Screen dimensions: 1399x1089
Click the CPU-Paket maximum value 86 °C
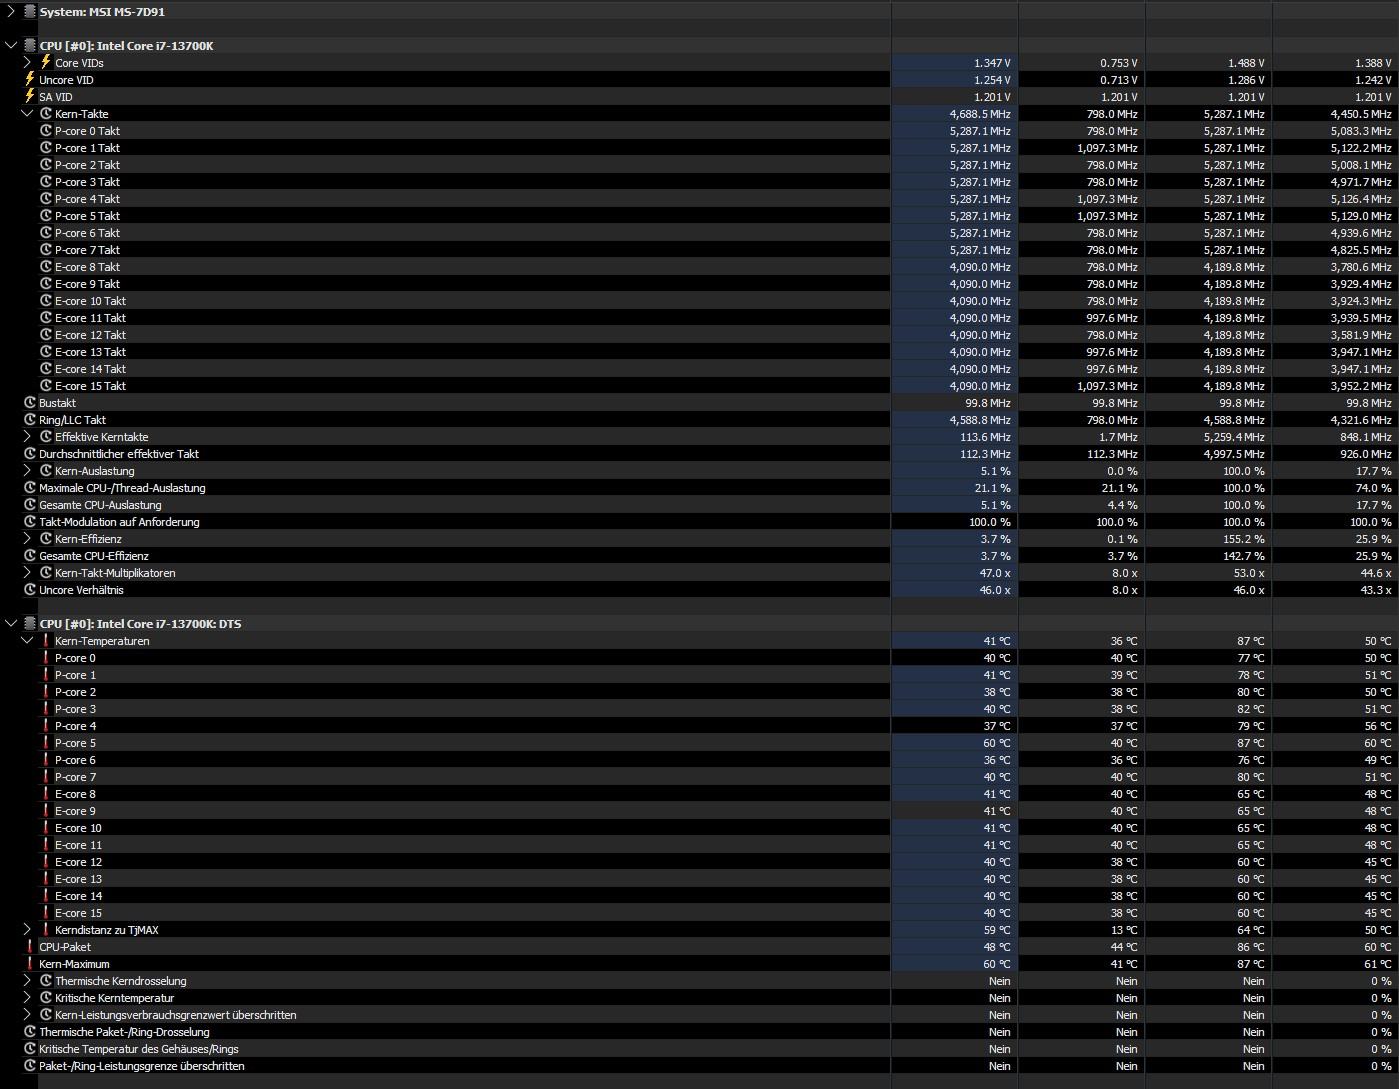[1251, 947]
